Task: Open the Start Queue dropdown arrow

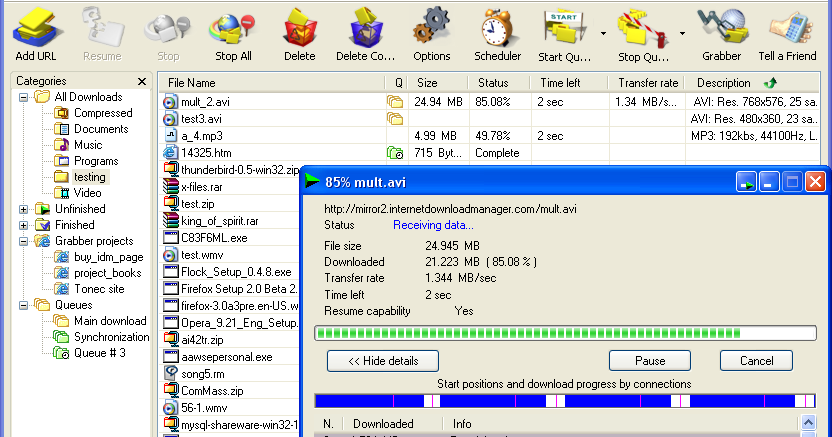Action: tap(603, 33)
